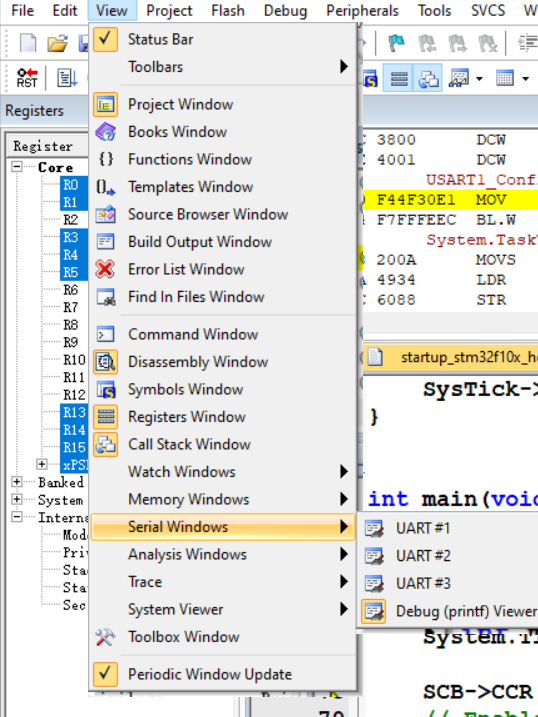Image resolution: width=538 pixels, height=717 pixels.
Task: Click the Command Window icon
Action: pos(106,334)
